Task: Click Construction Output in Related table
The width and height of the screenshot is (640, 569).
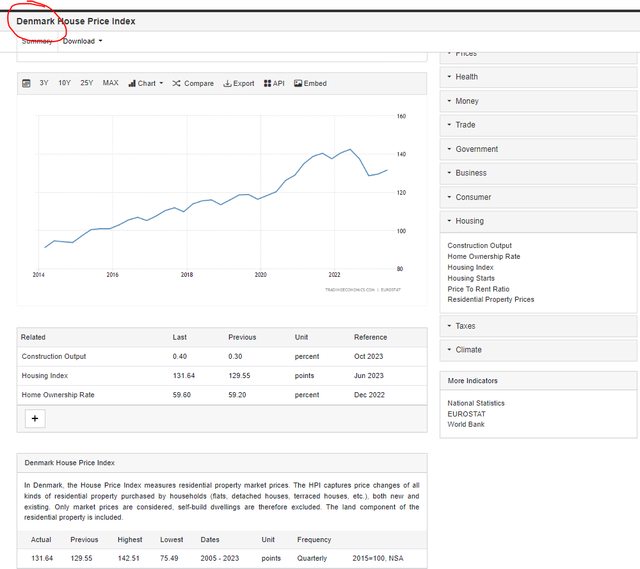Action: pyautogui.click(x=54, y=357)
